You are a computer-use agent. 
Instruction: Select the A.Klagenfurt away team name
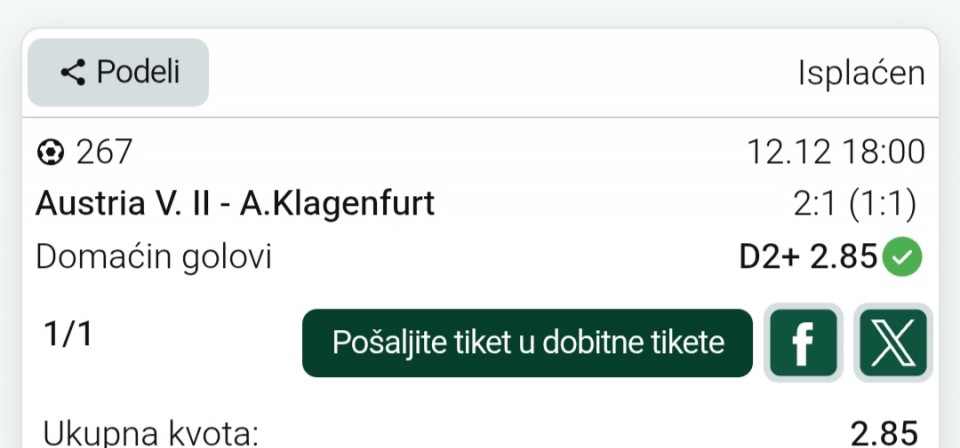pyautogui.click(x=337, y=204)
